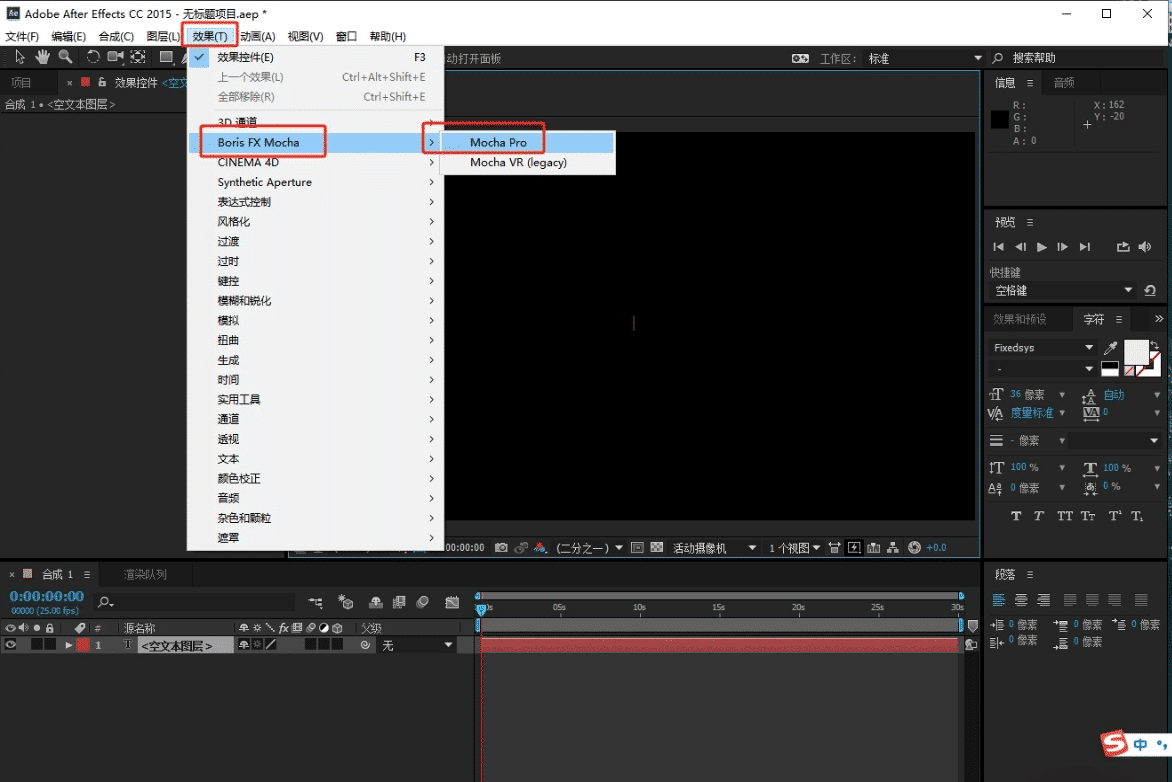Select the Zoom magnifier tool
Image resolution: width=1172 pixels, height=782 pixels.
pyautogui.click(x=65, y=57)
